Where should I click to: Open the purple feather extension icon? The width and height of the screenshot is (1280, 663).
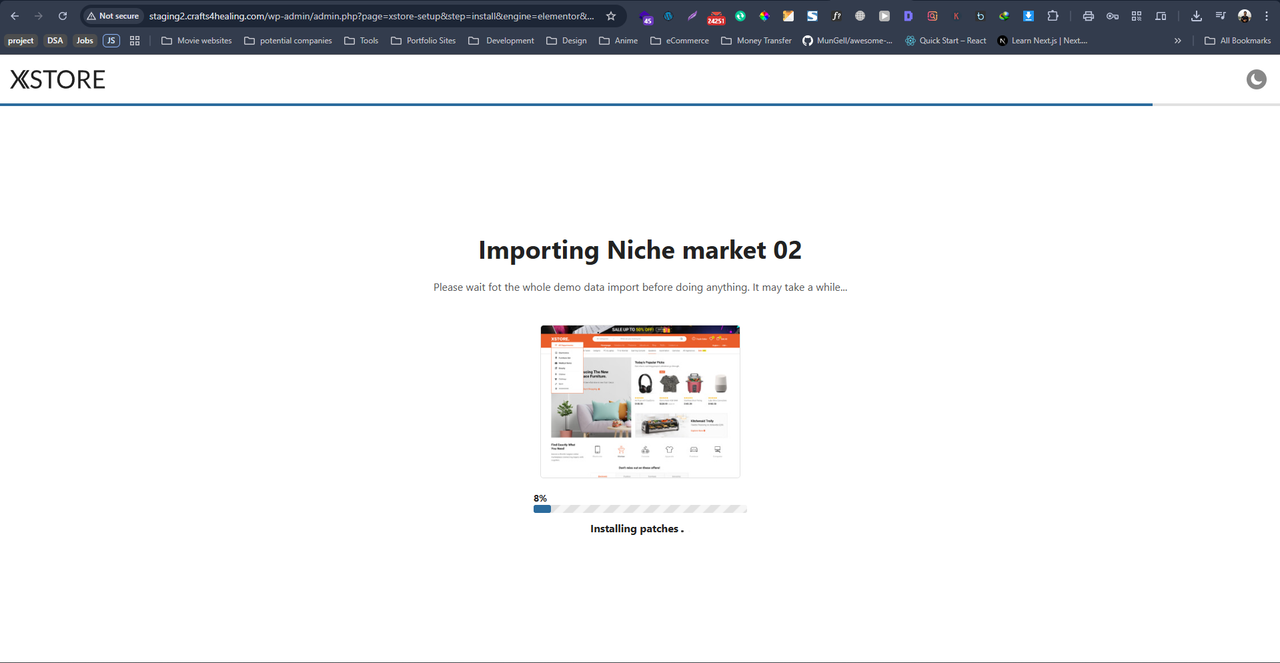692,16
